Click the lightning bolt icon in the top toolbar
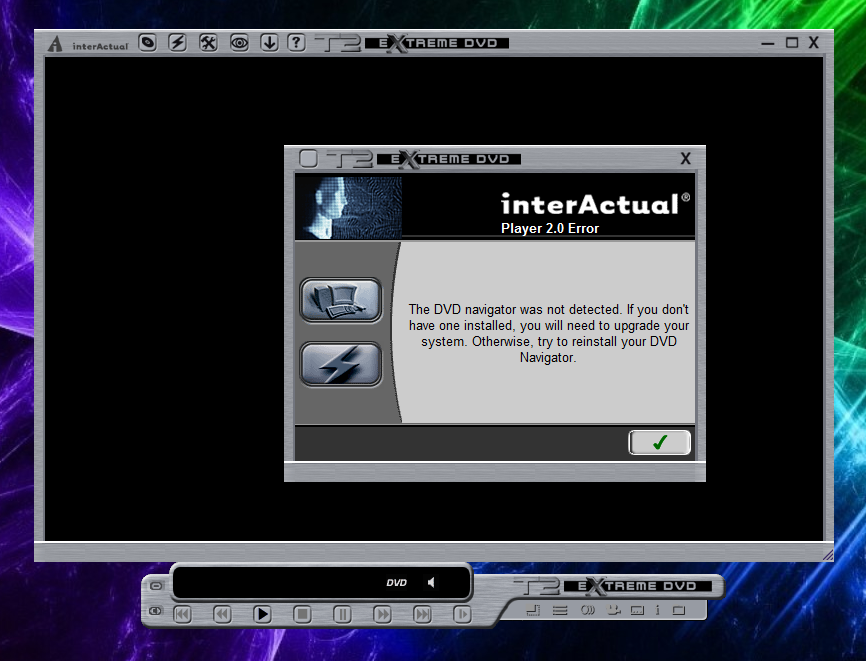Screen dimensions: 866x661 177,43
